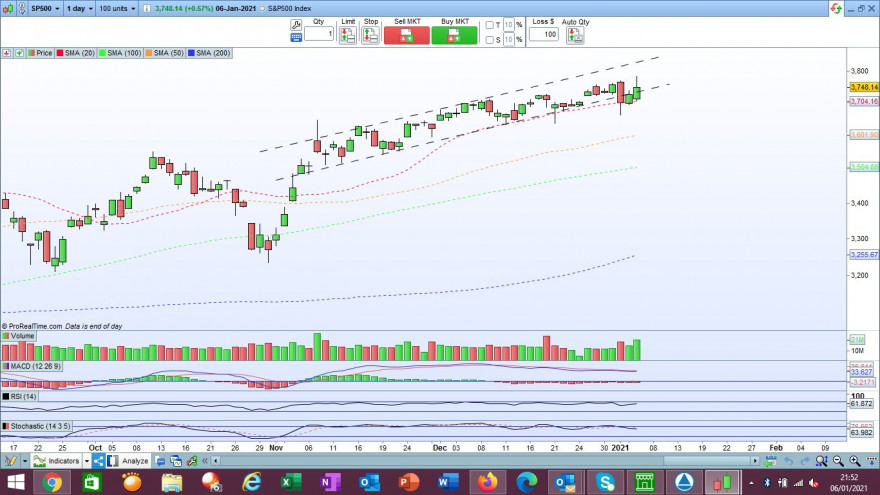Click the Limit order button
Image resolution: width=880 pixels, height=495 pixels.
pos(348,35)
